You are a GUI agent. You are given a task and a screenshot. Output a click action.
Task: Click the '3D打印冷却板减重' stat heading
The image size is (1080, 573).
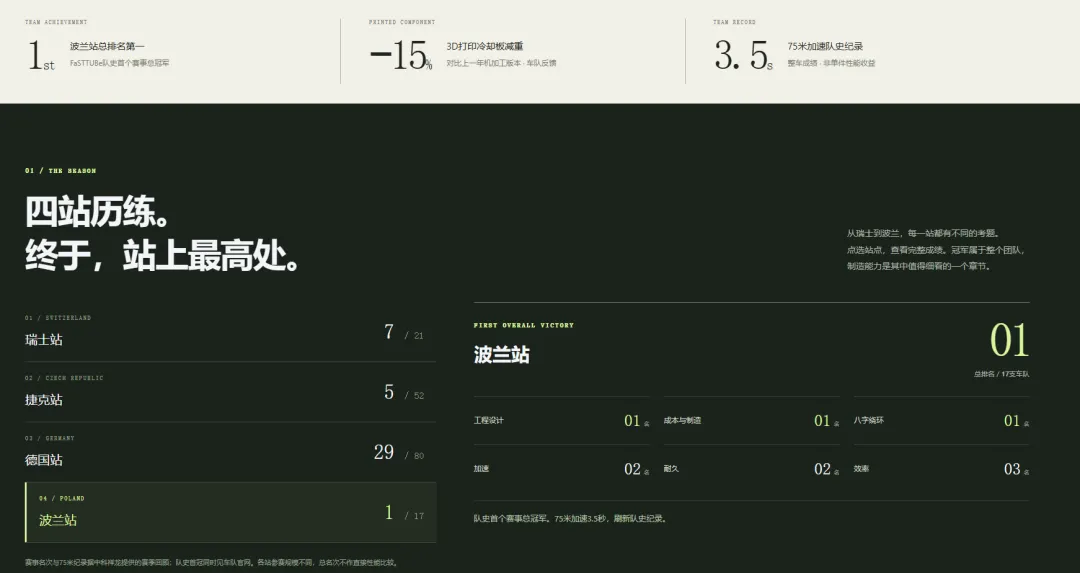point(485,46)
